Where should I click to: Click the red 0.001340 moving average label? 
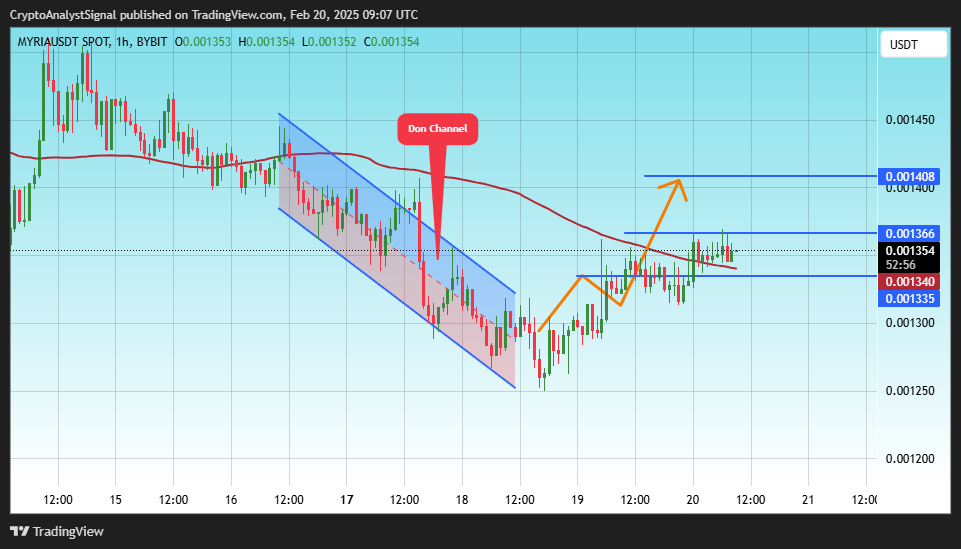pyautogui.click(x=908, y=282)
